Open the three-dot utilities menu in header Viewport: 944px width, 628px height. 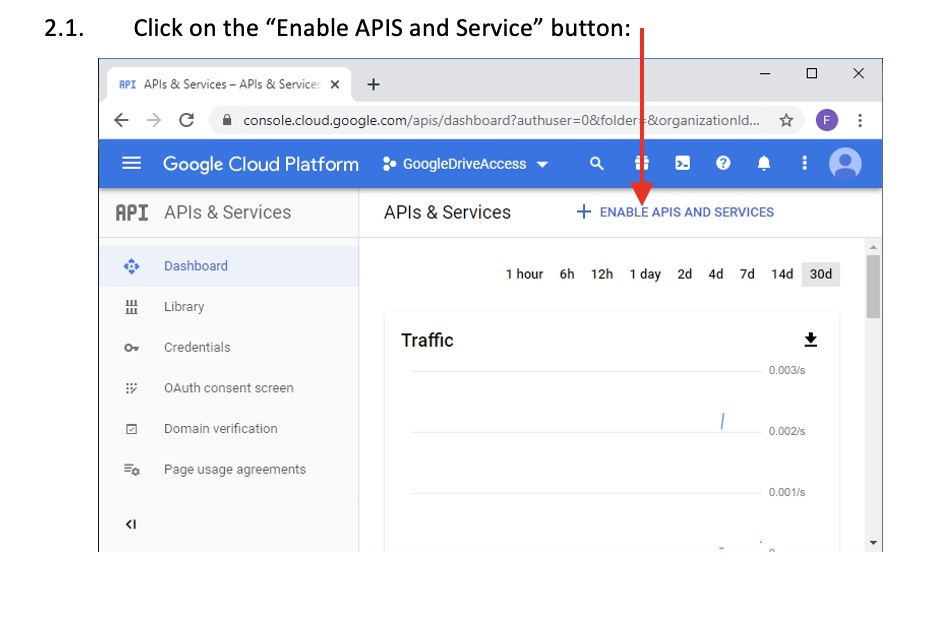(804, 163)
